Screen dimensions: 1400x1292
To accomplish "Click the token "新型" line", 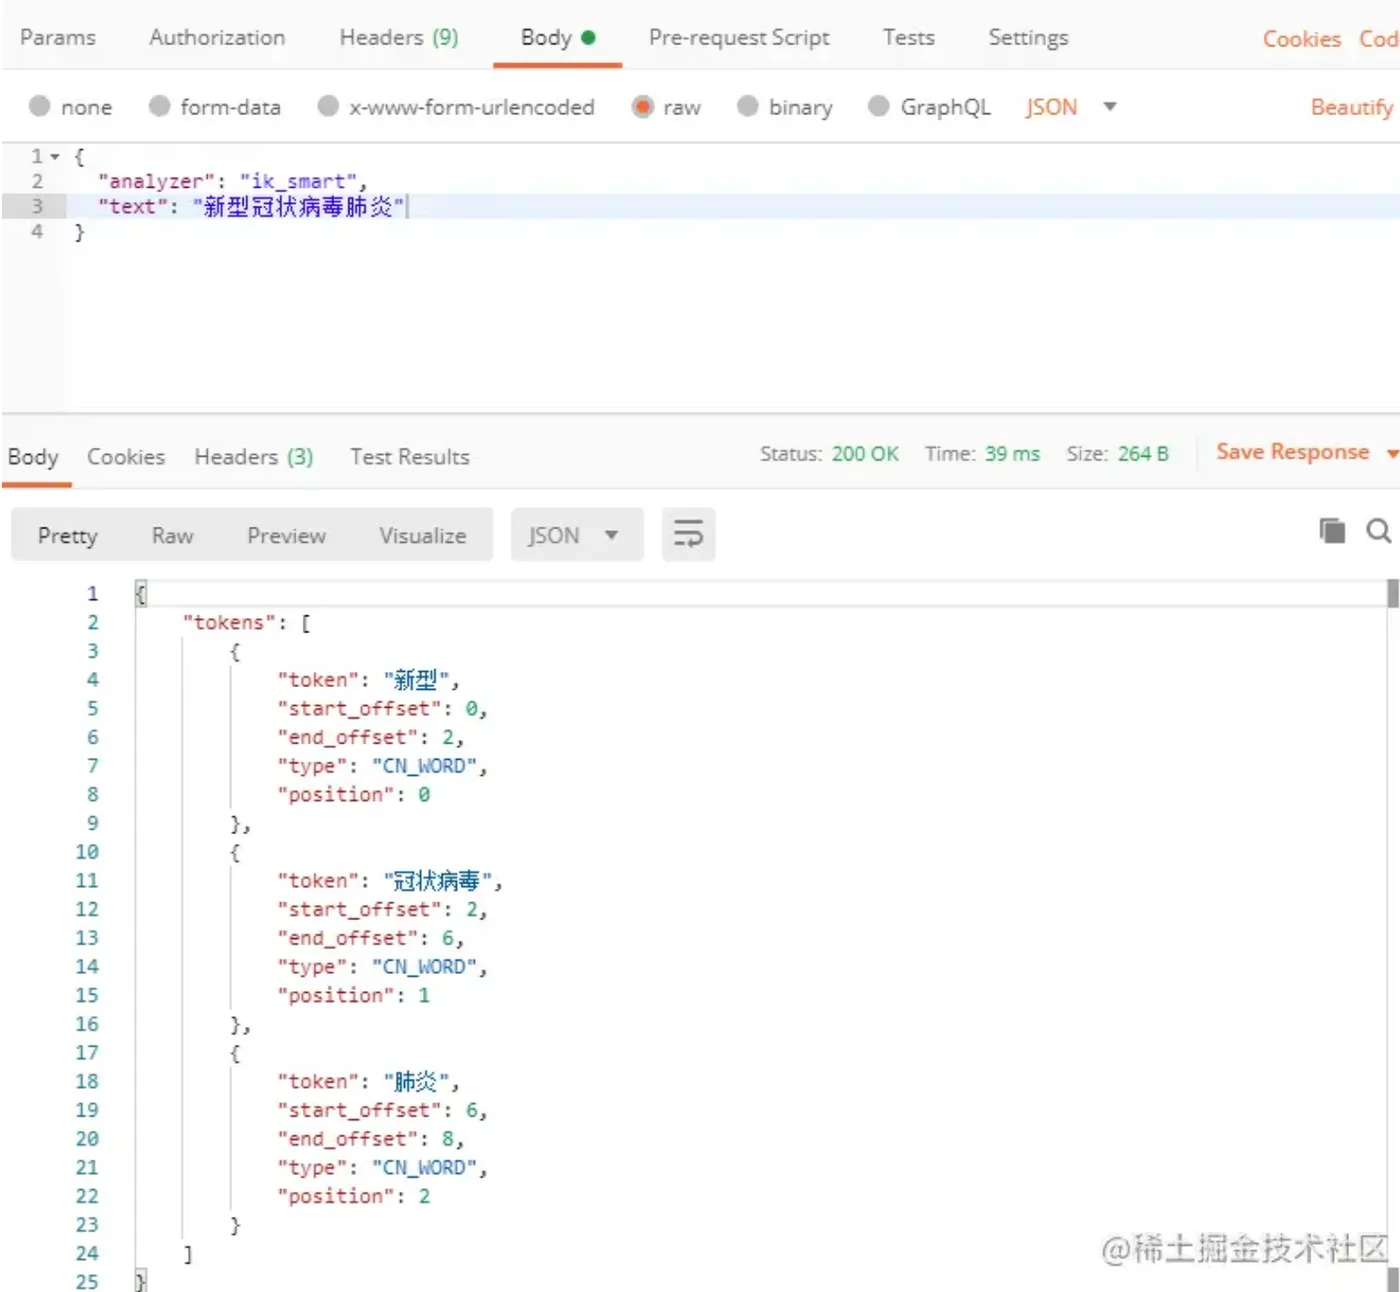I will point(368,680).
